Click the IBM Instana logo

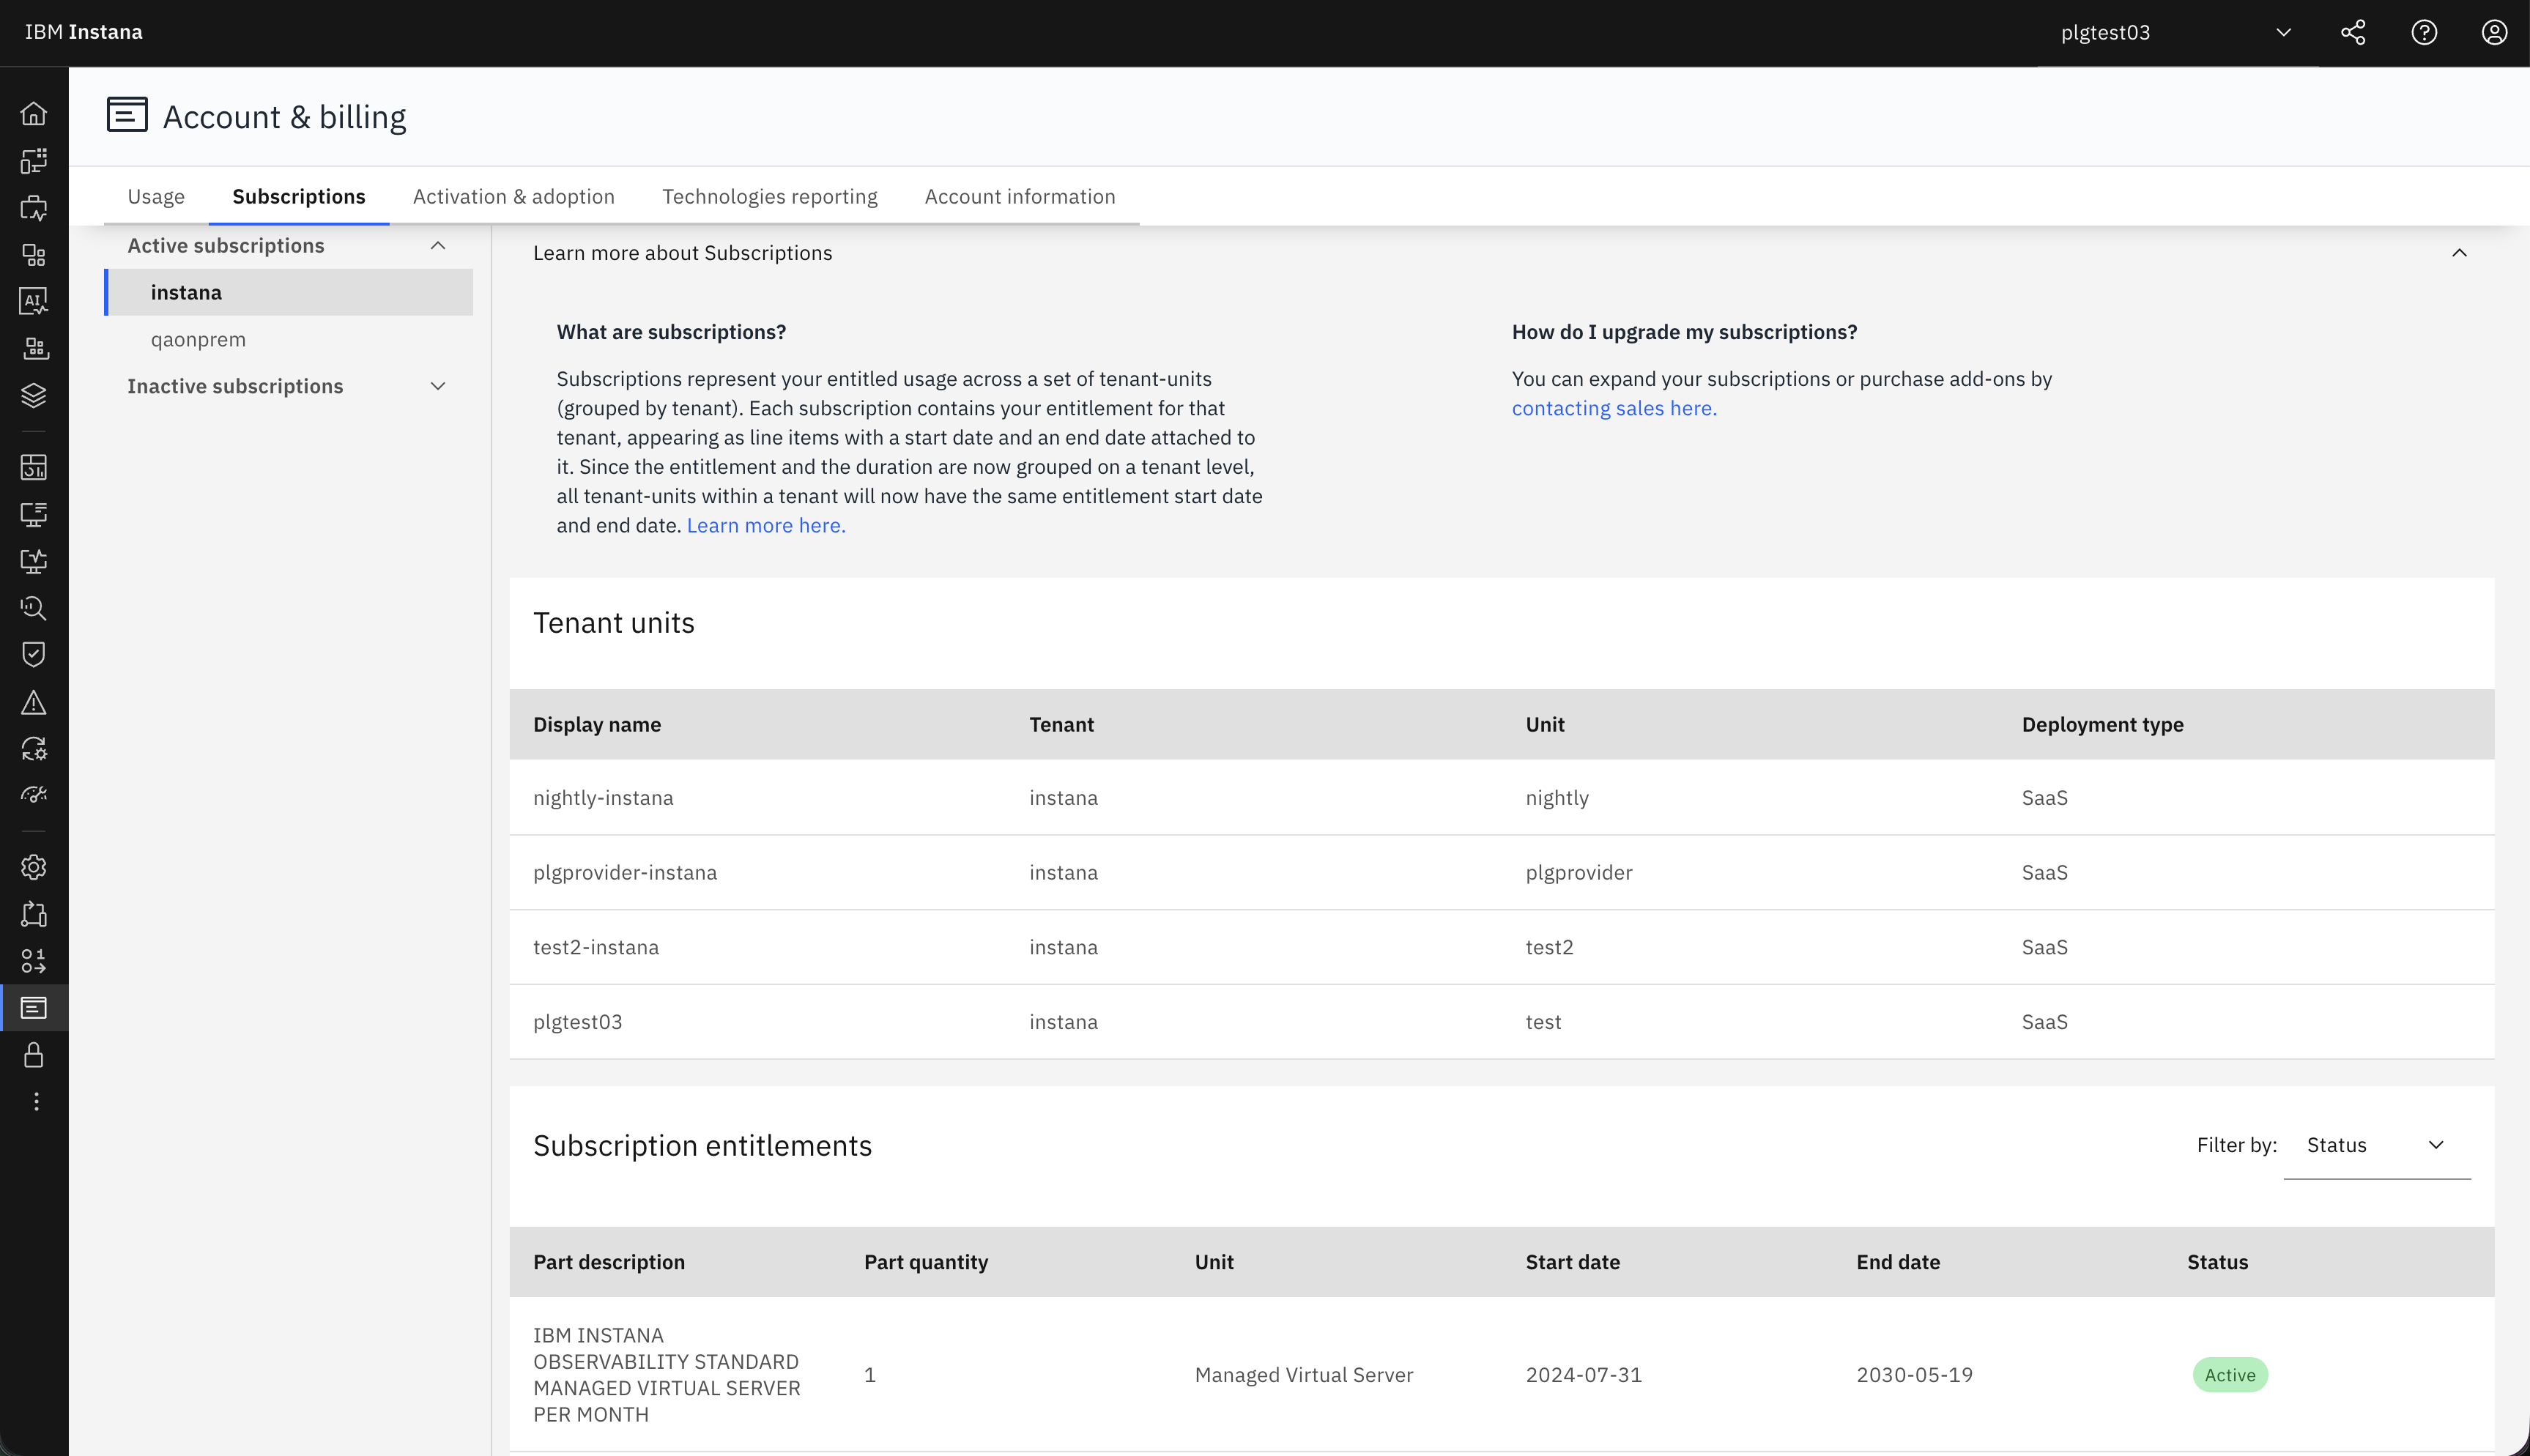84,32
